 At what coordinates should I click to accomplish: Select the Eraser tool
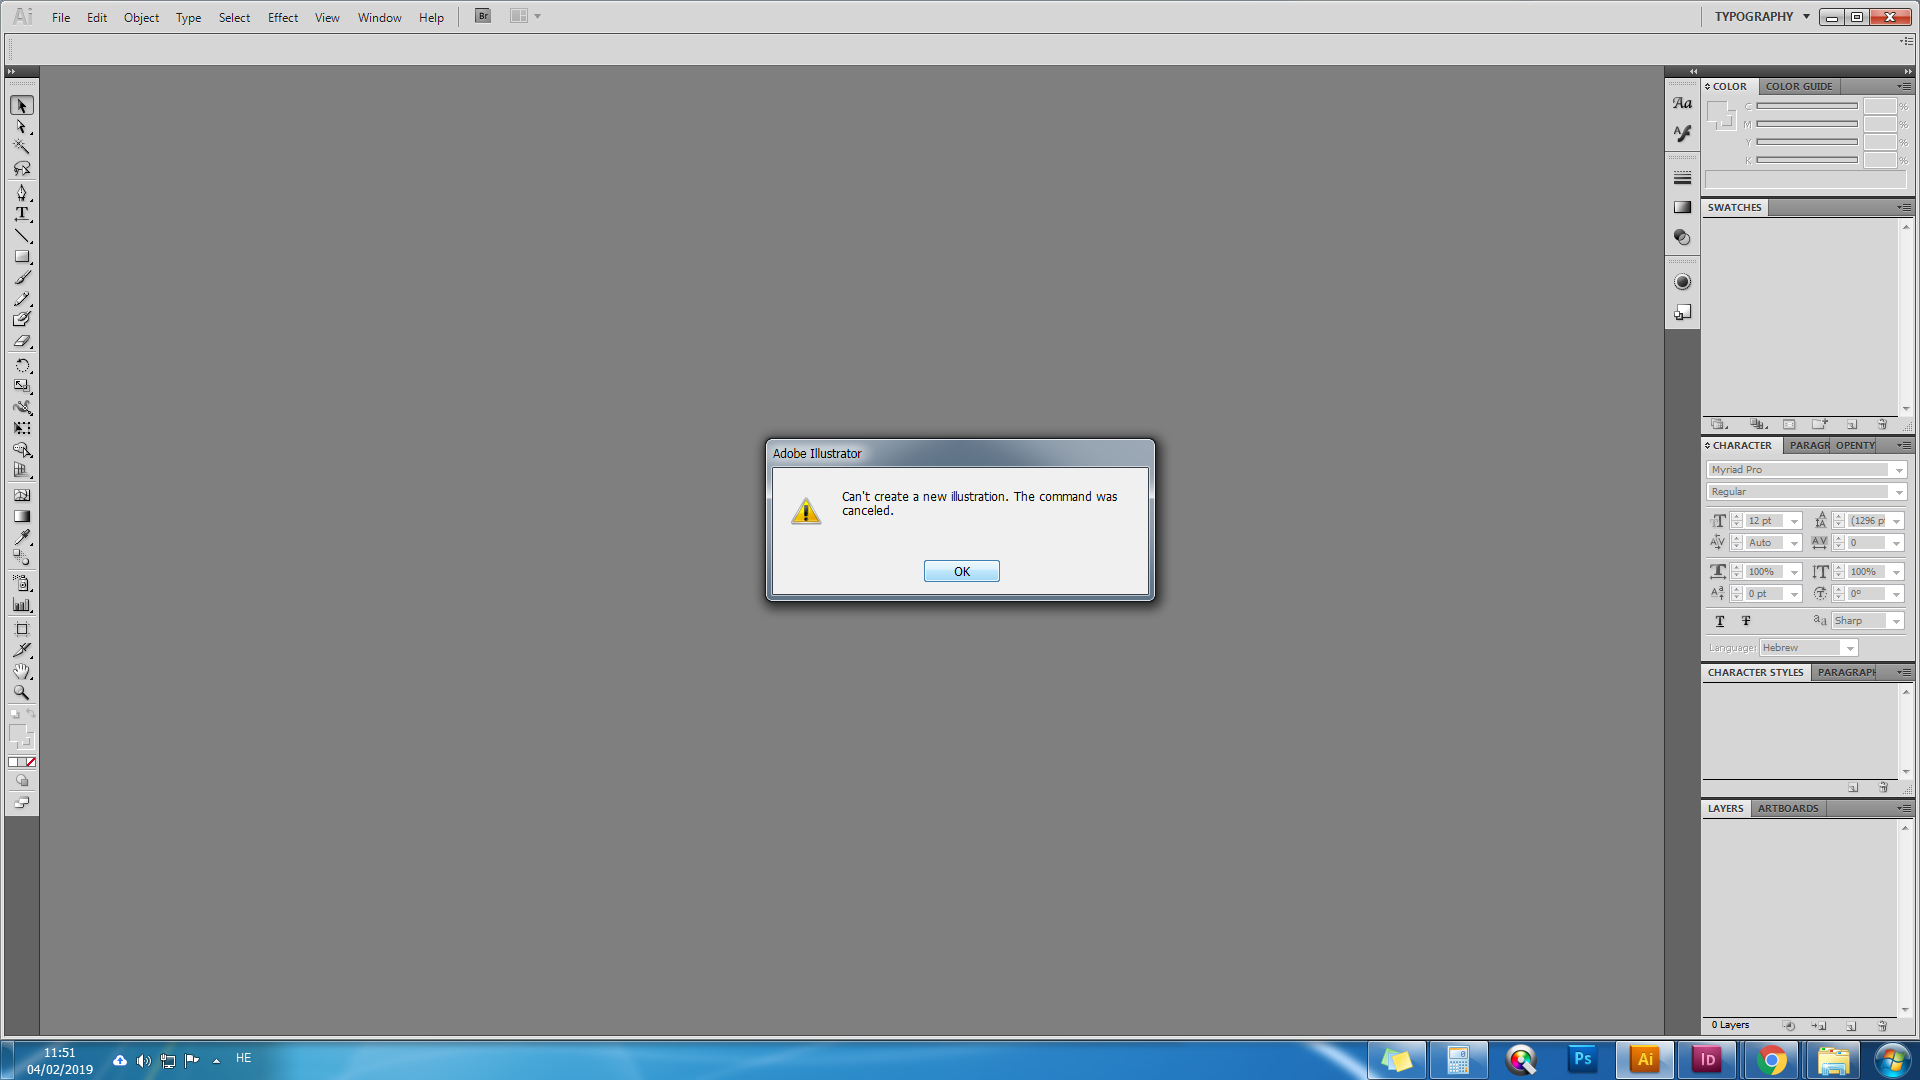pos(21,341)
